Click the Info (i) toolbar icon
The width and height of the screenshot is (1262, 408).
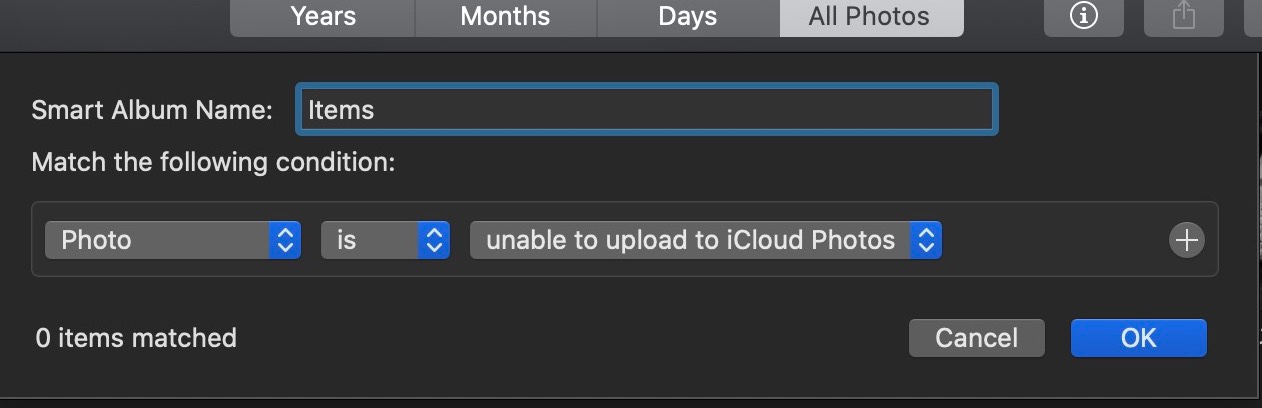[1084, 17]
